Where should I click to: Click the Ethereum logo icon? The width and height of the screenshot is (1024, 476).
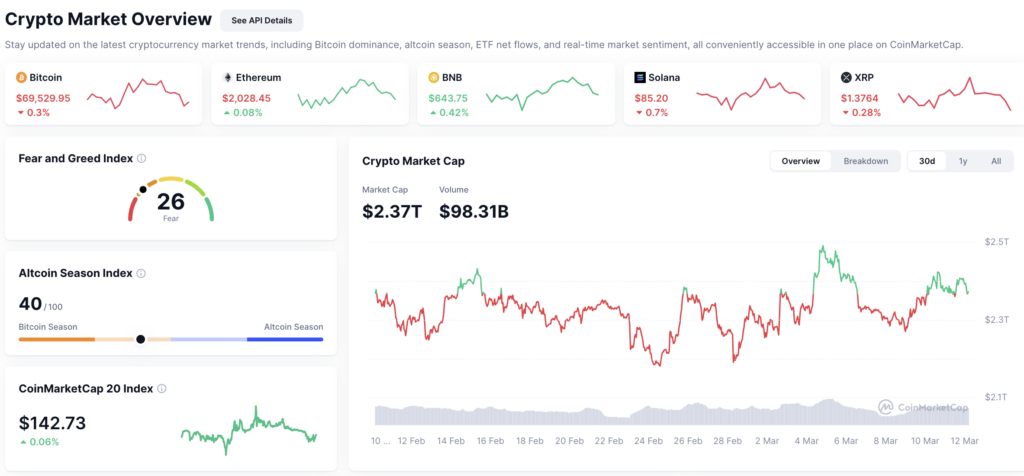228,78
